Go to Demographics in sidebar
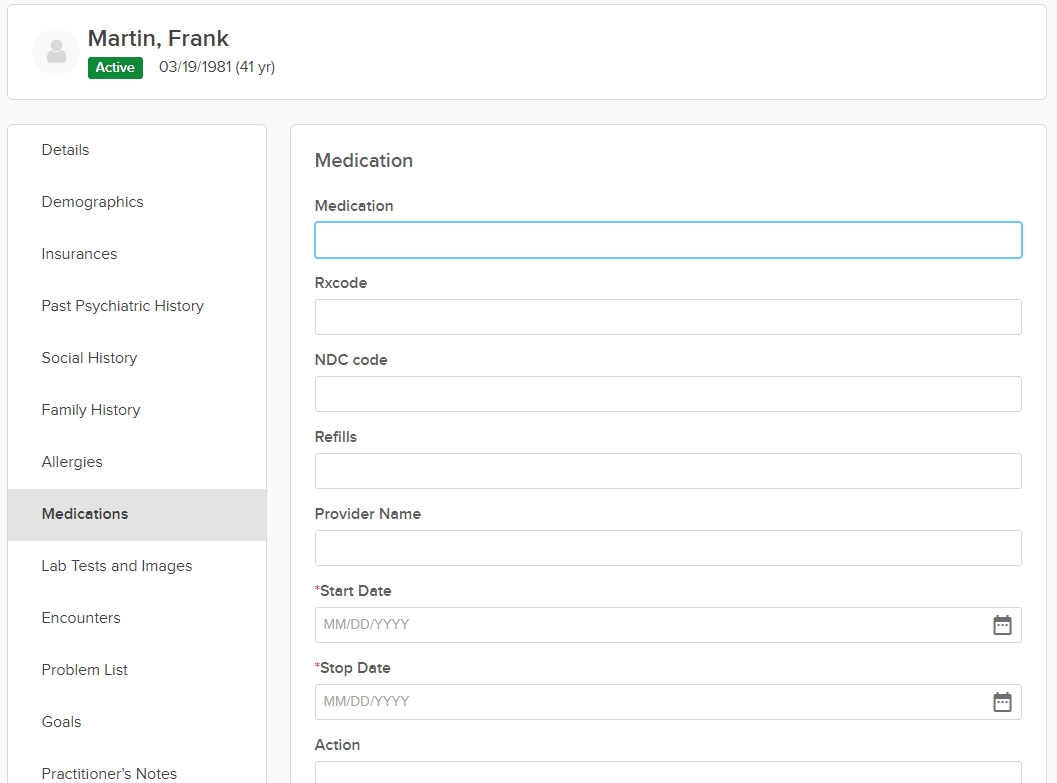The image size is (1057, 783). point(93,202)
